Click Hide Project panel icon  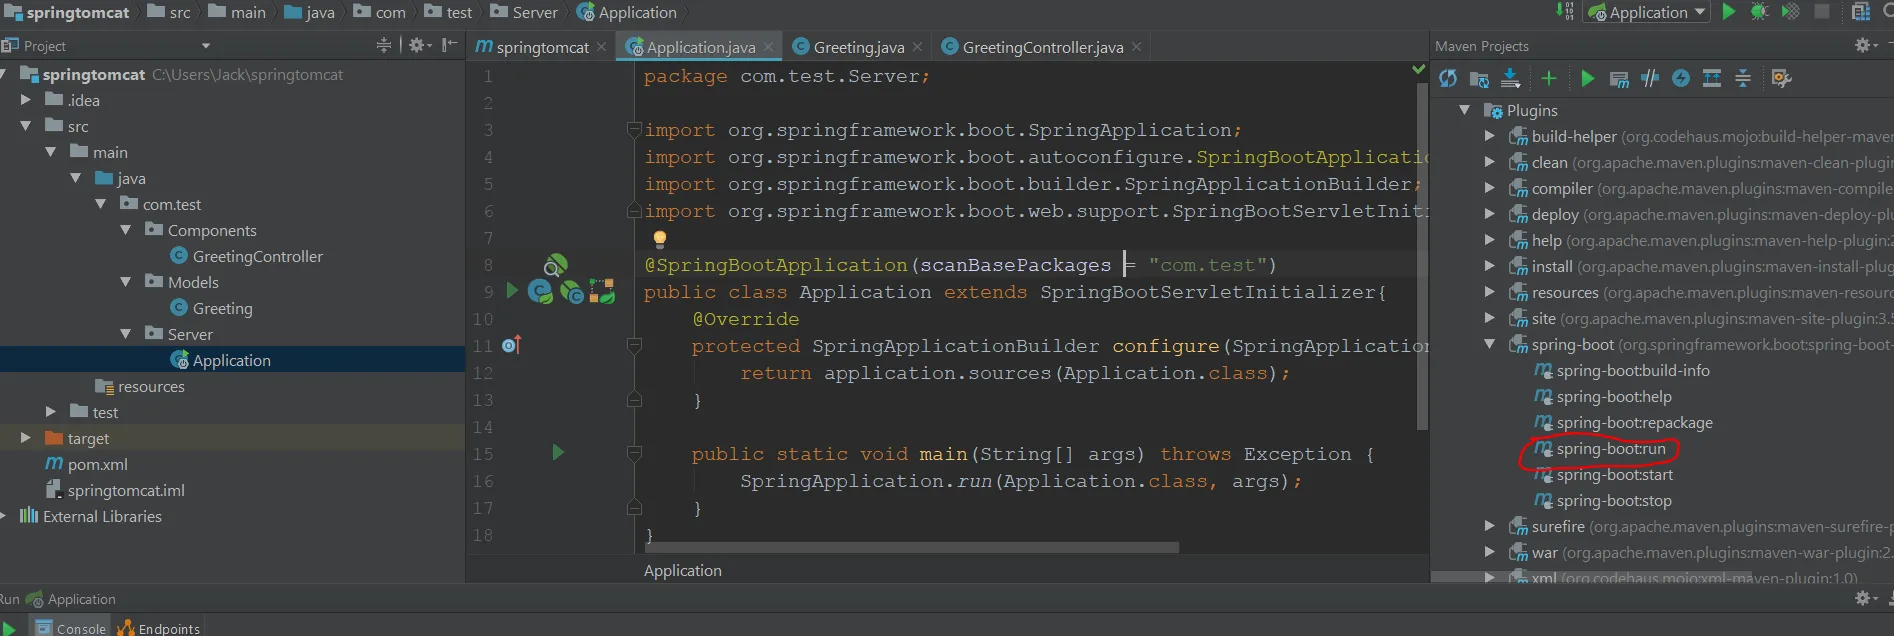(x=450, y=45)
